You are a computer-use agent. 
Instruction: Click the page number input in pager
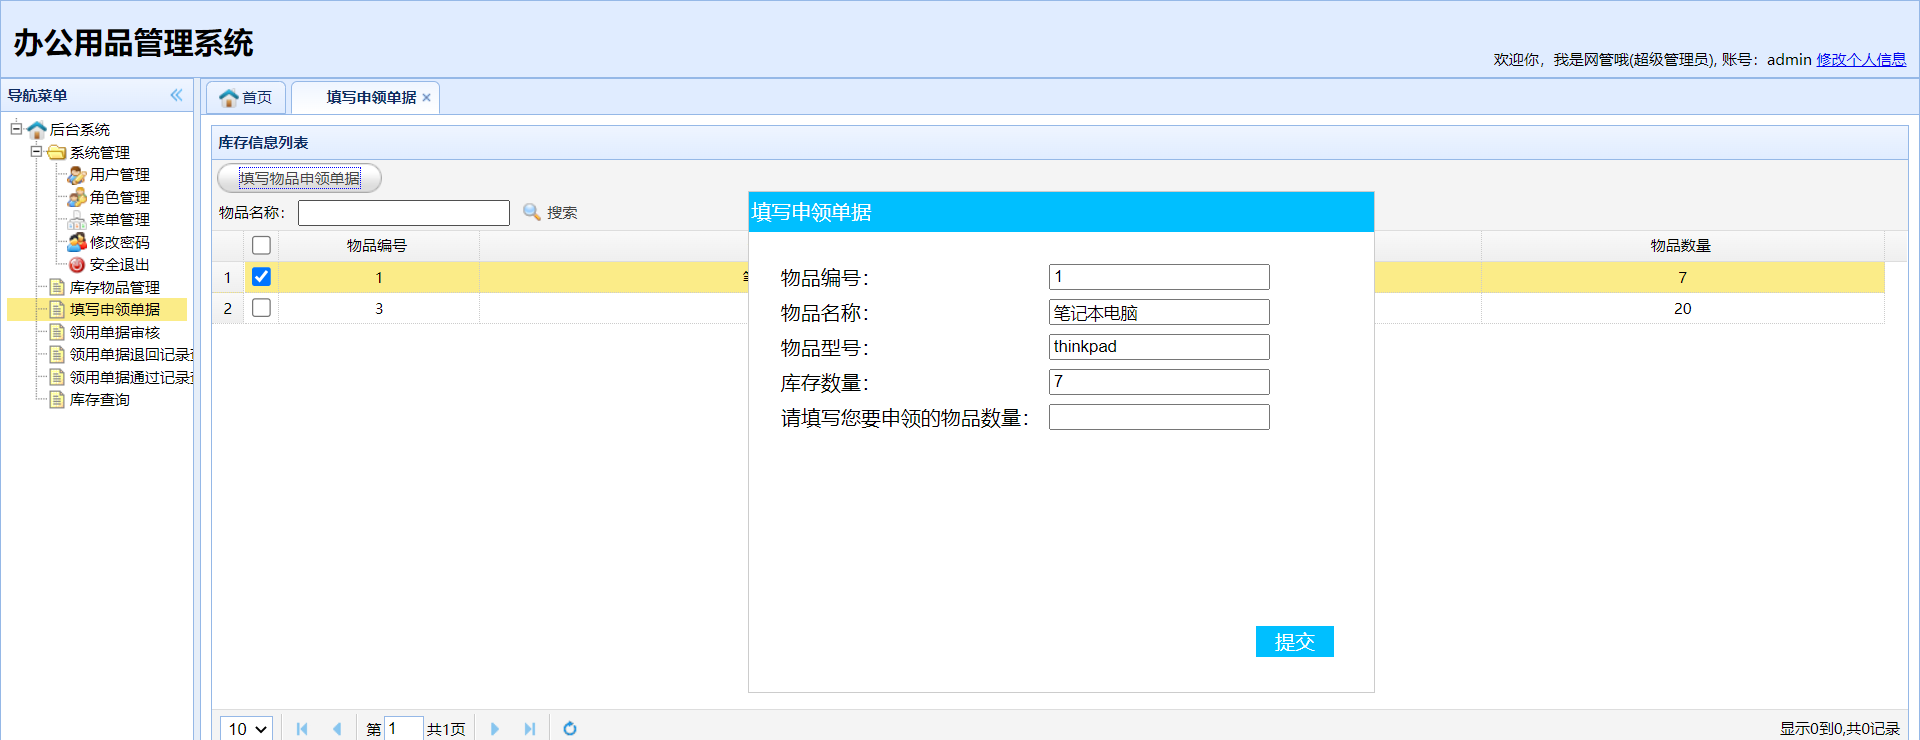[x=404, y=729]
